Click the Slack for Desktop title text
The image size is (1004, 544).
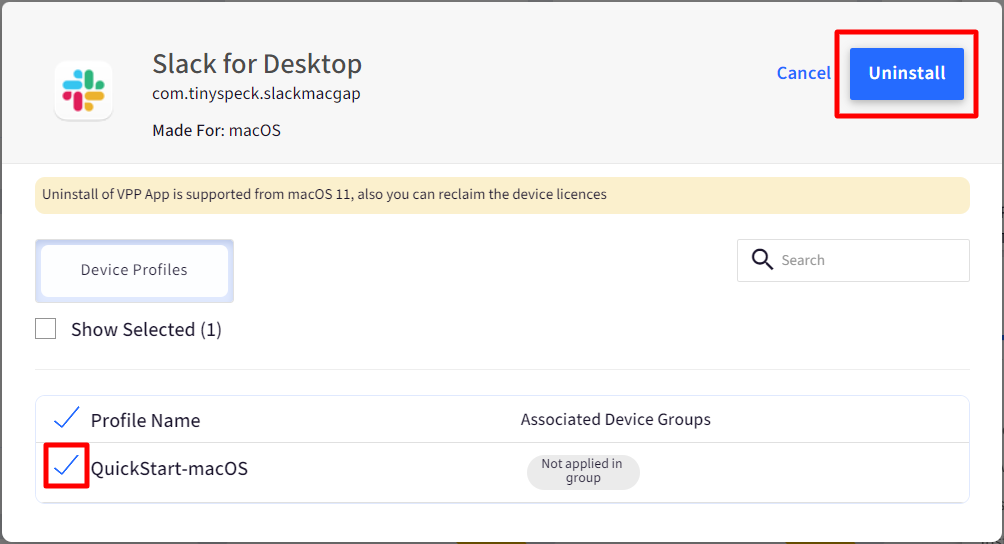pyautogui.click(x=257, y=64)
